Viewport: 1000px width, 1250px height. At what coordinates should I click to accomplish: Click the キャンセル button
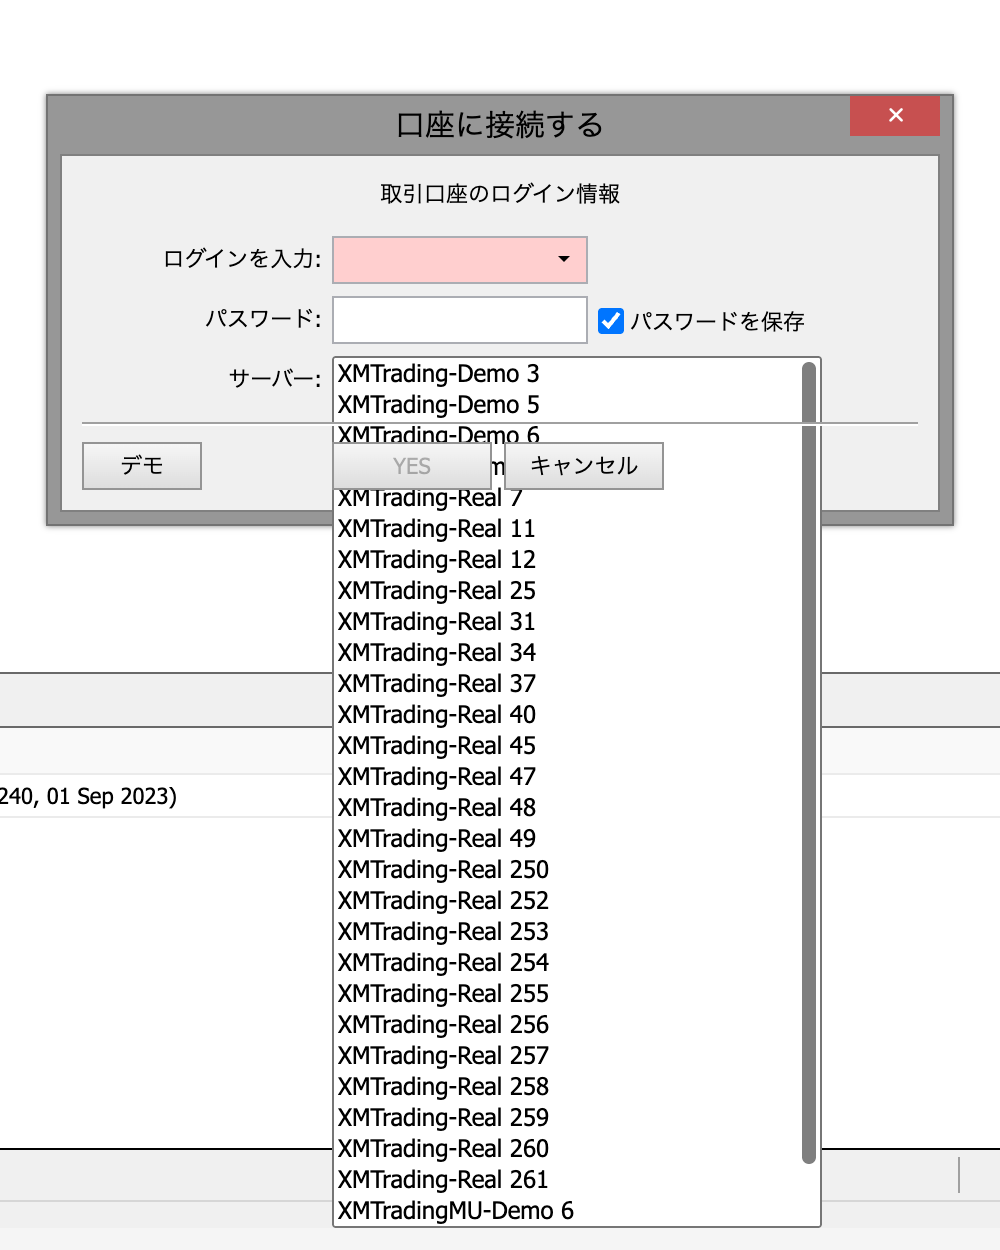[x=584, y=466]
